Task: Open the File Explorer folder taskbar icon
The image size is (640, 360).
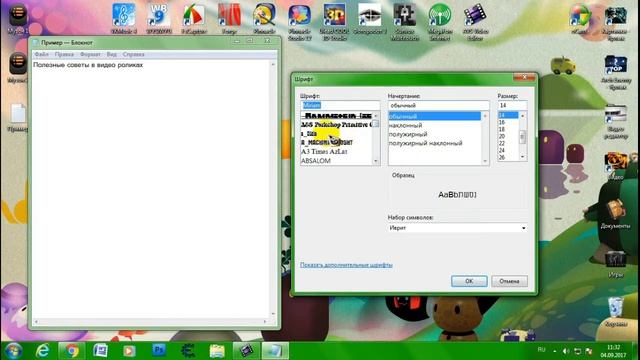Action: tap(217, 351)
